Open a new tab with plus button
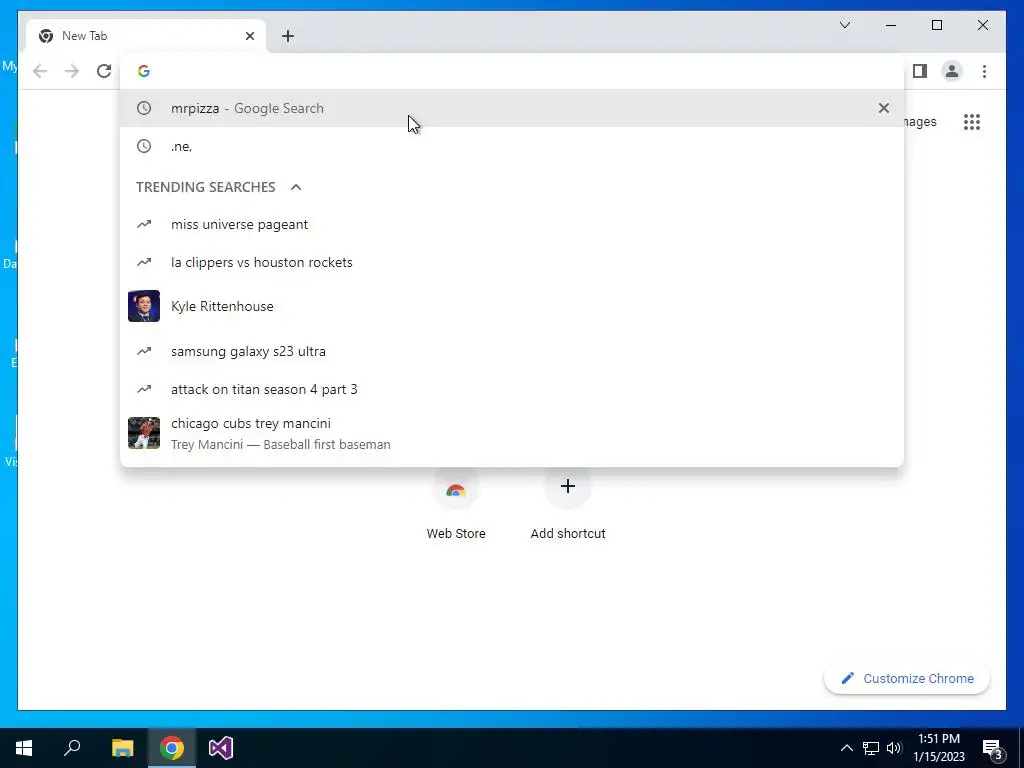Screen dimensions: 1024x768 point(288,36)
